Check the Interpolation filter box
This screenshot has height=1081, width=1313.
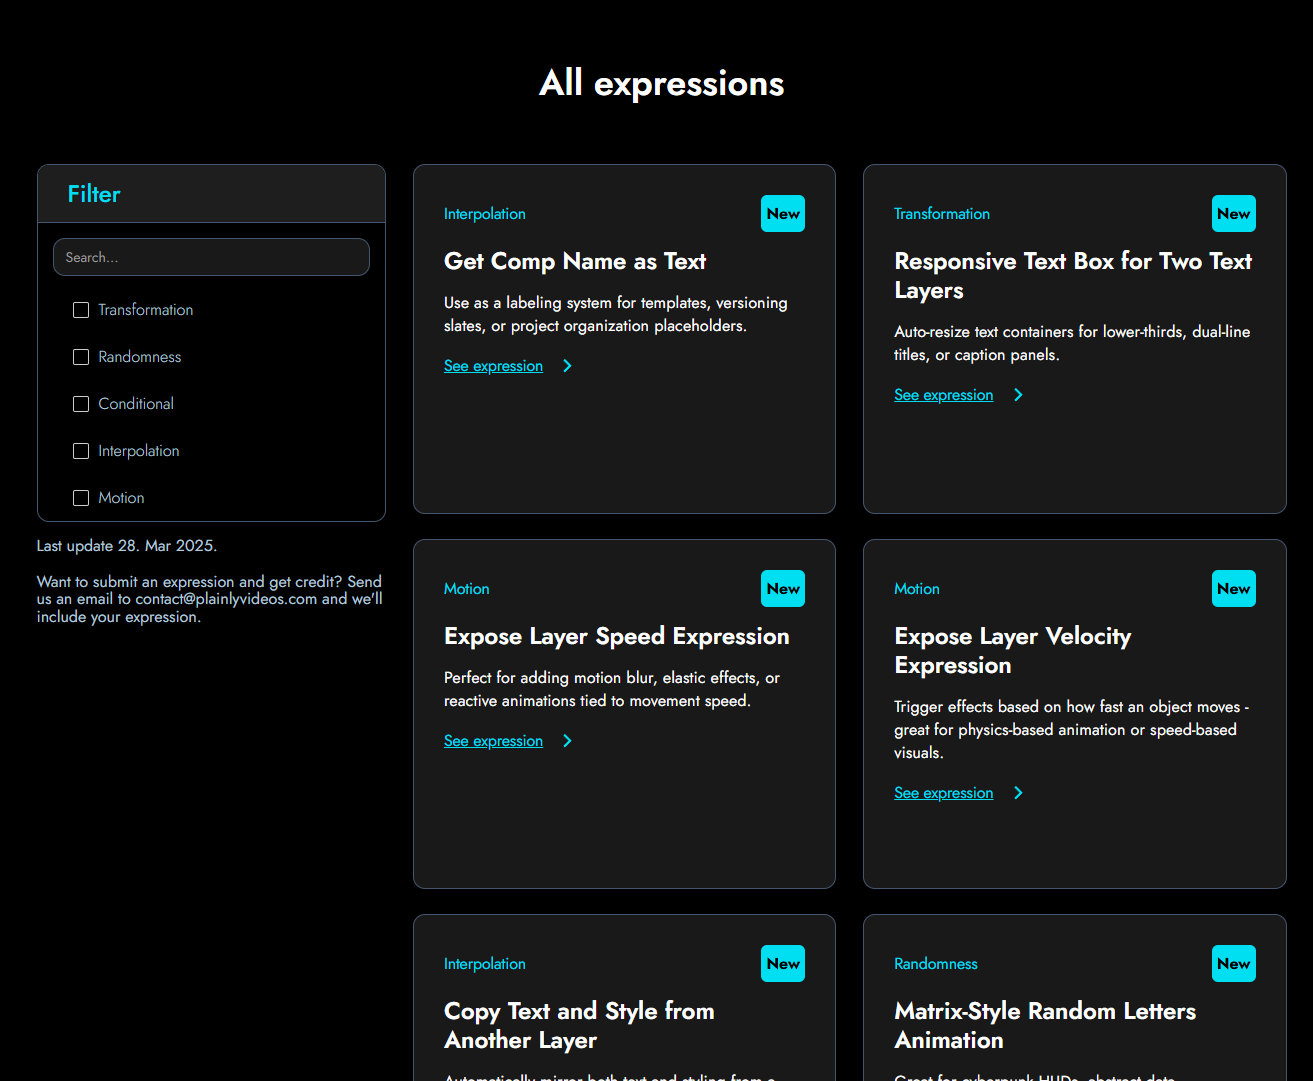[81, 451]
